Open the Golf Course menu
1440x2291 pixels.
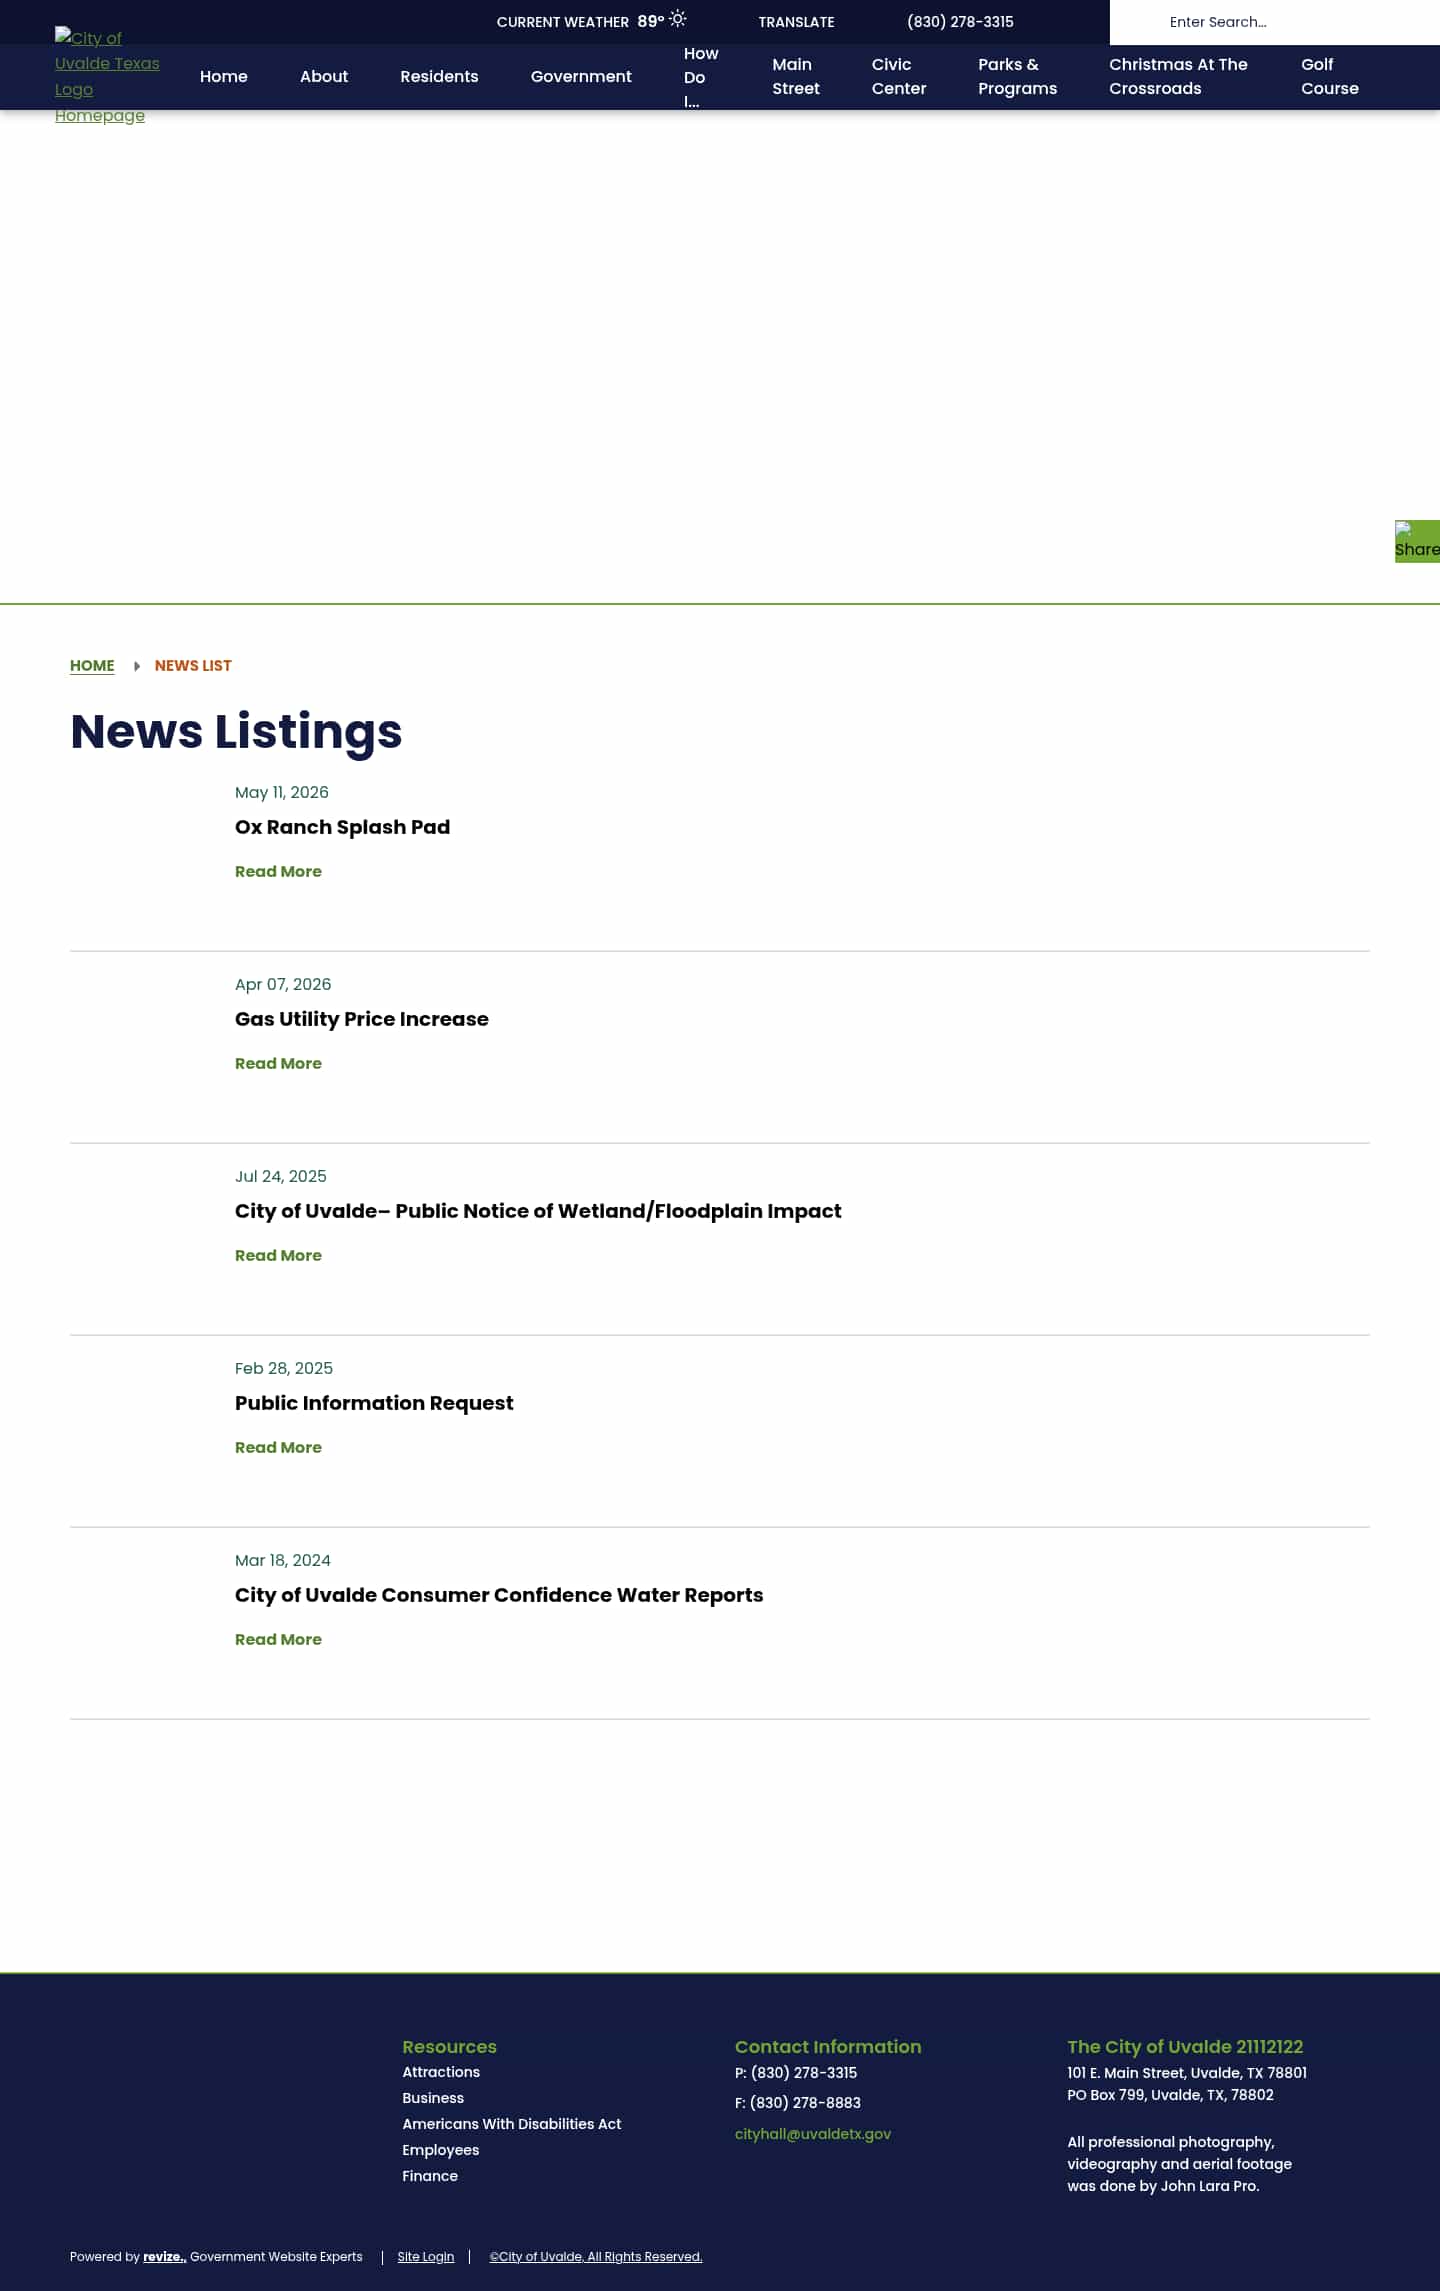1330,77
